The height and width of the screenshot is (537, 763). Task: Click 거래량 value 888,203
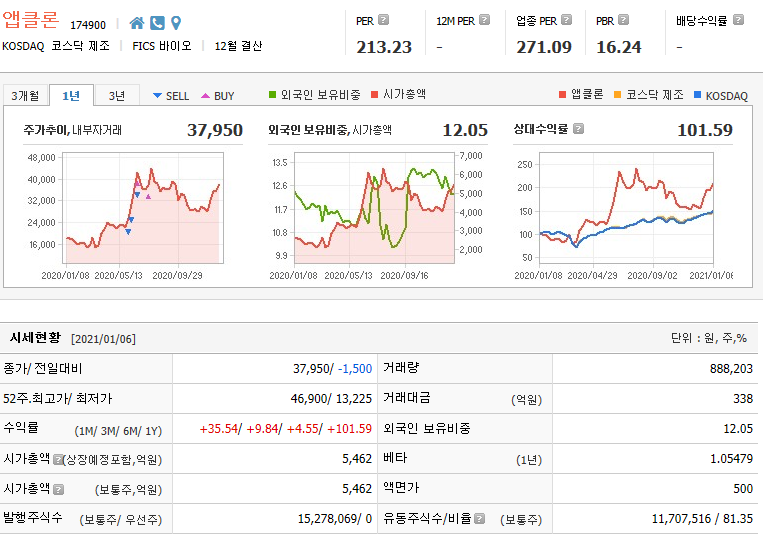tap(731, 369)
